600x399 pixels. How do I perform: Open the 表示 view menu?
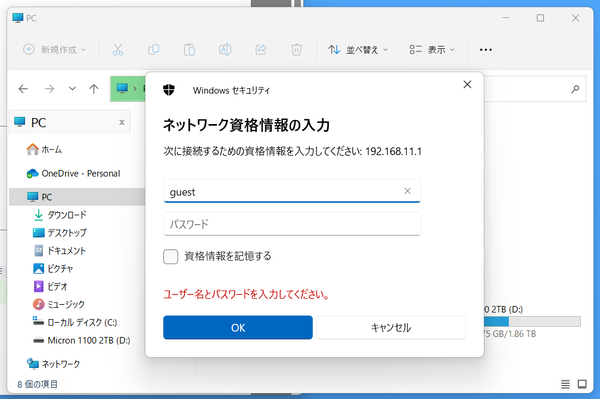(432, 50)
